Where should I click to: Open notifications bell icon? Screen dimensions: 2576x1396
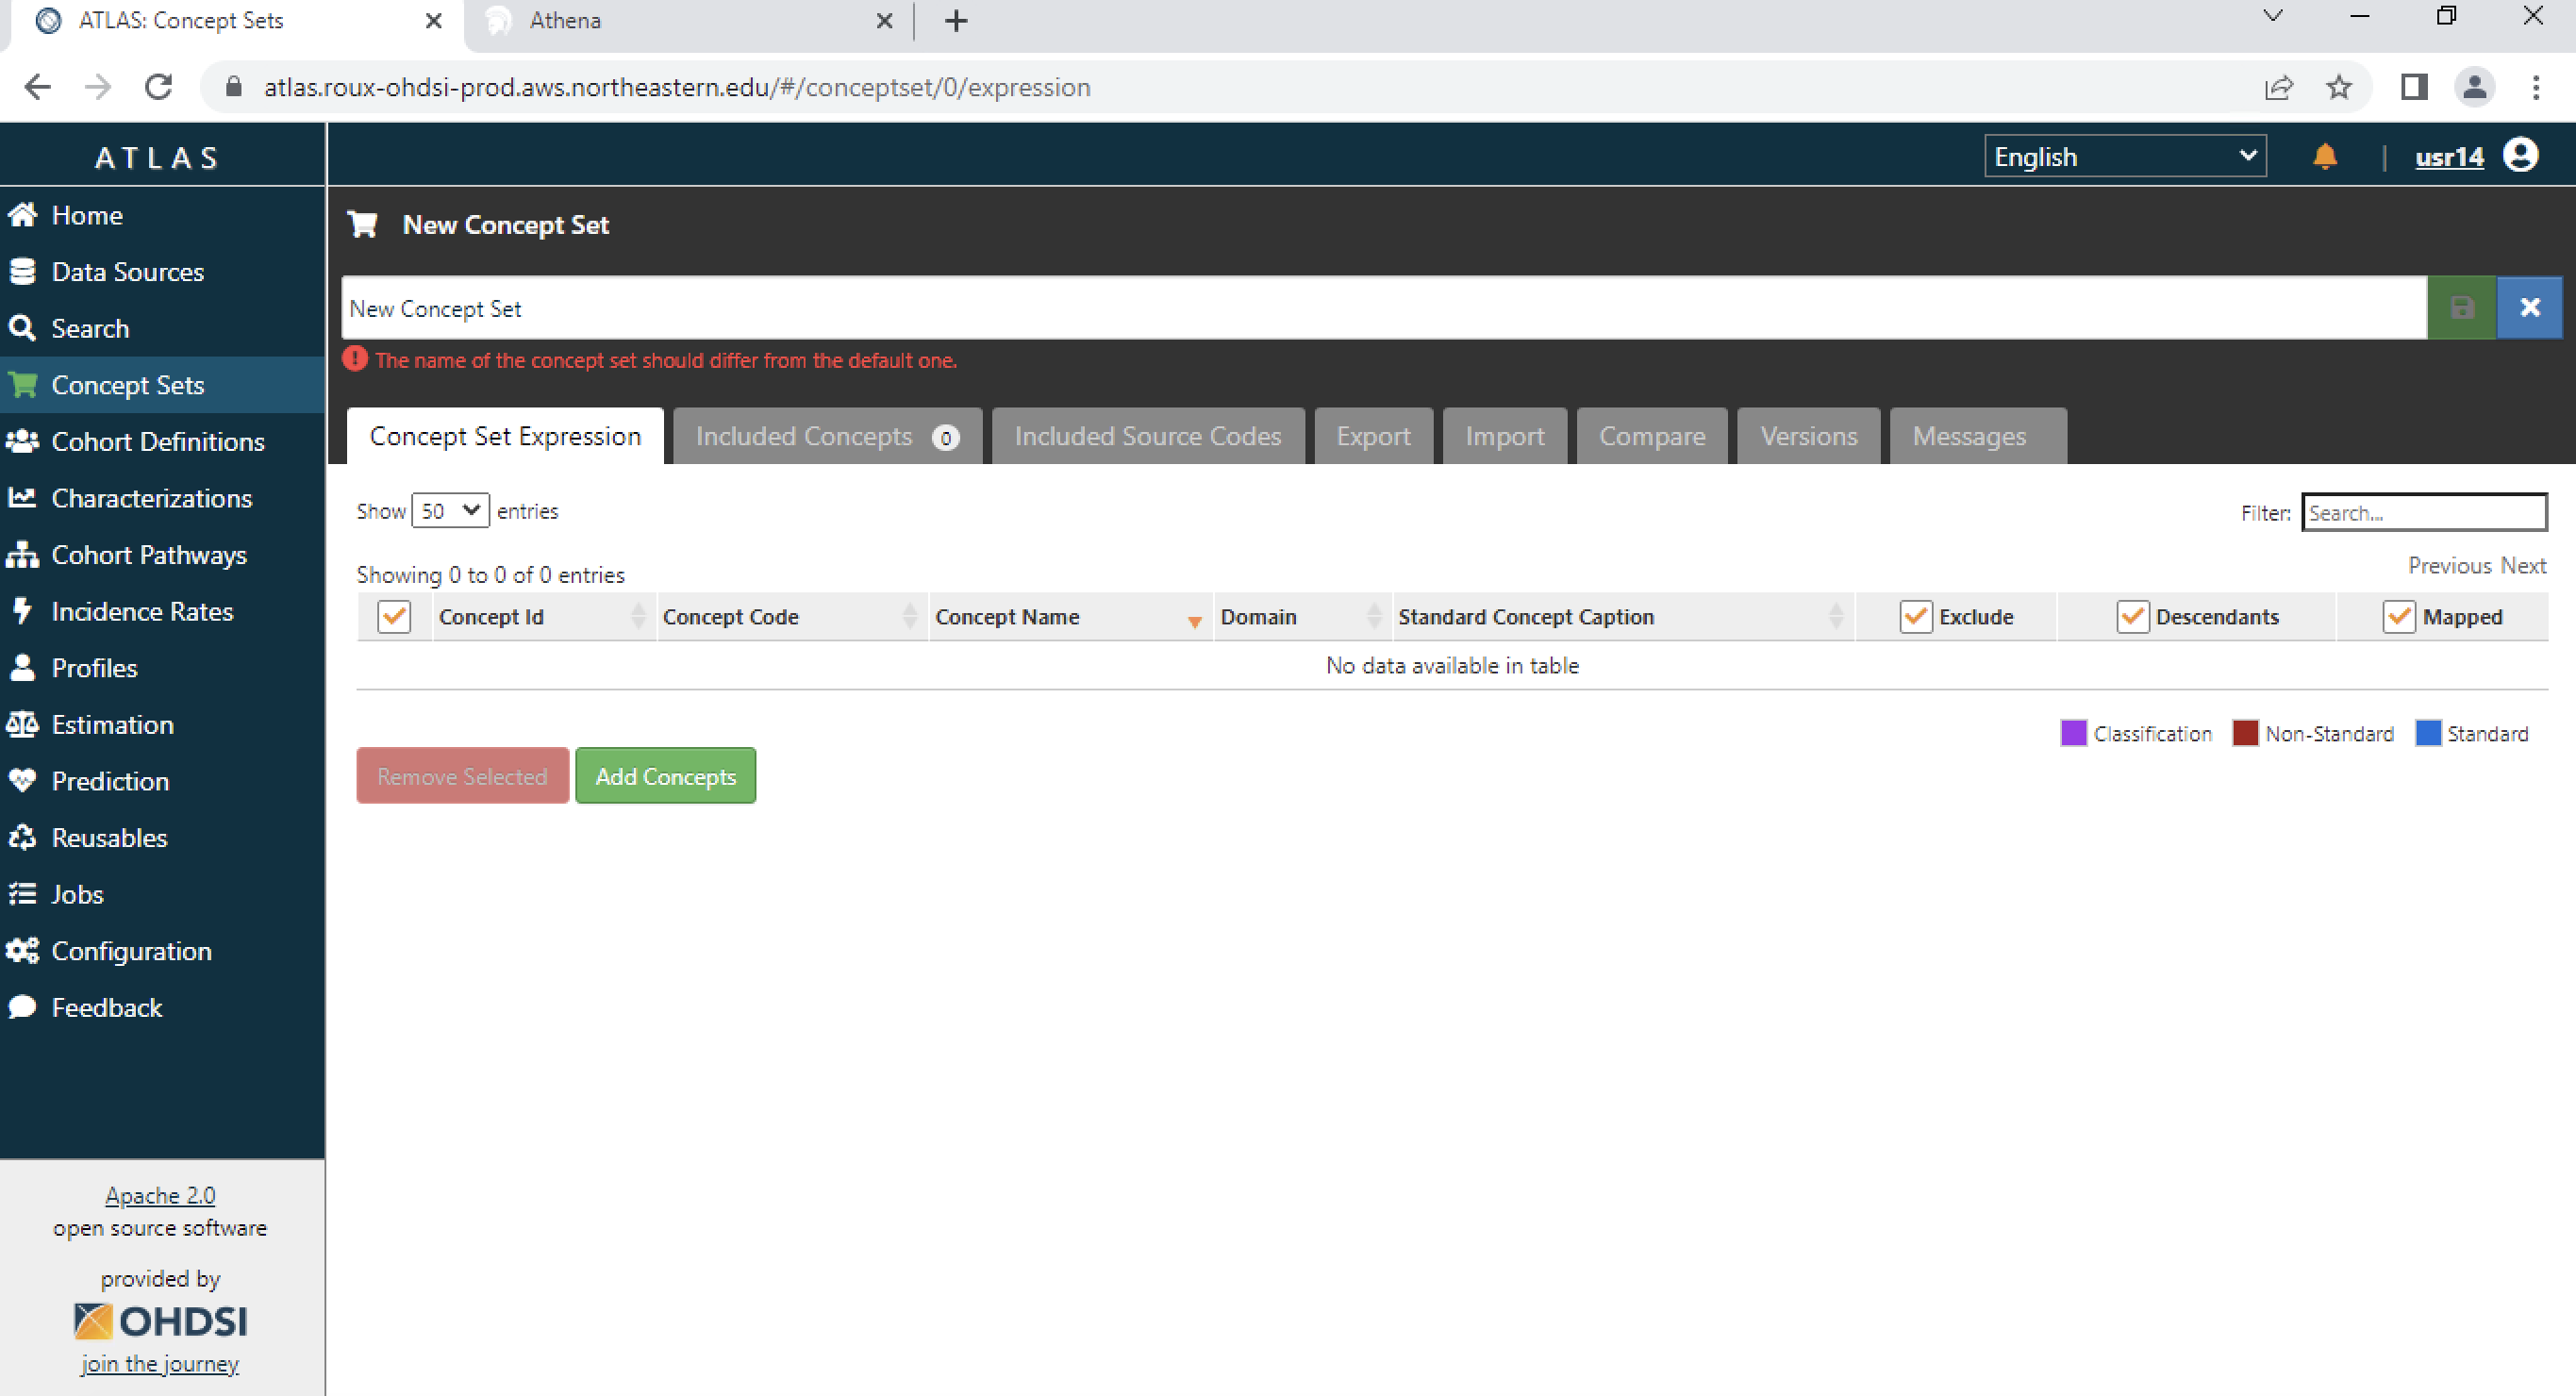point(2324,157)
